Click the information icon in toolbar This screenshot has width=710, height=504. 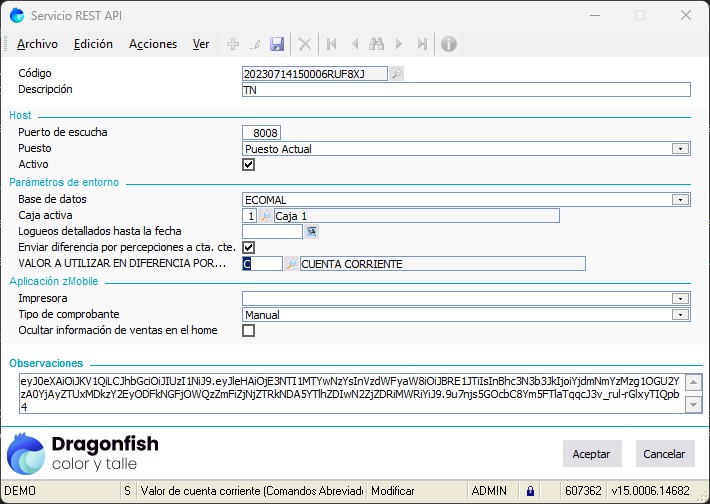point(449,44)
